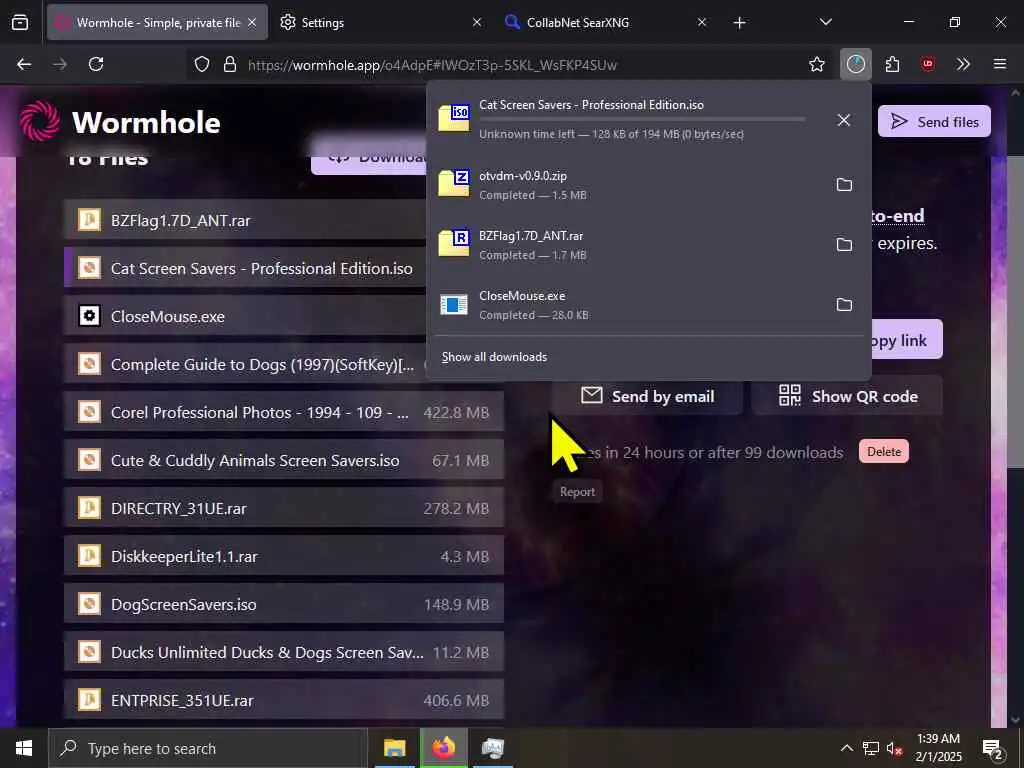The image size is (1024, 768).
Task: Click the DogScreenSavers.iso disc icon
Action: 89,603
